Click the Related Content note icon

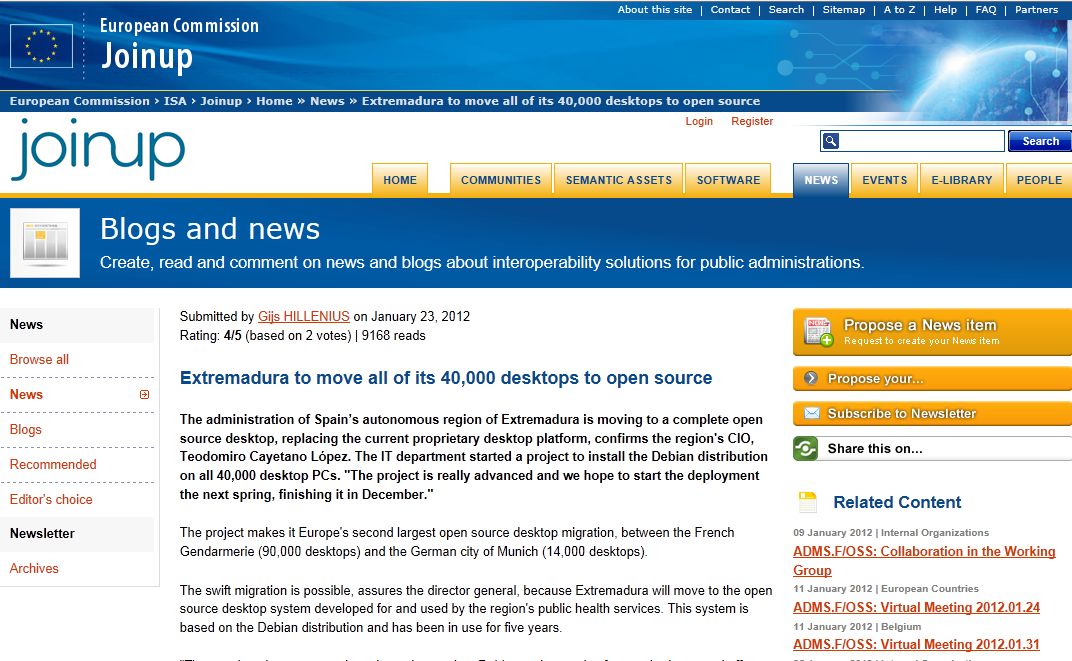[x=808, y=502]
